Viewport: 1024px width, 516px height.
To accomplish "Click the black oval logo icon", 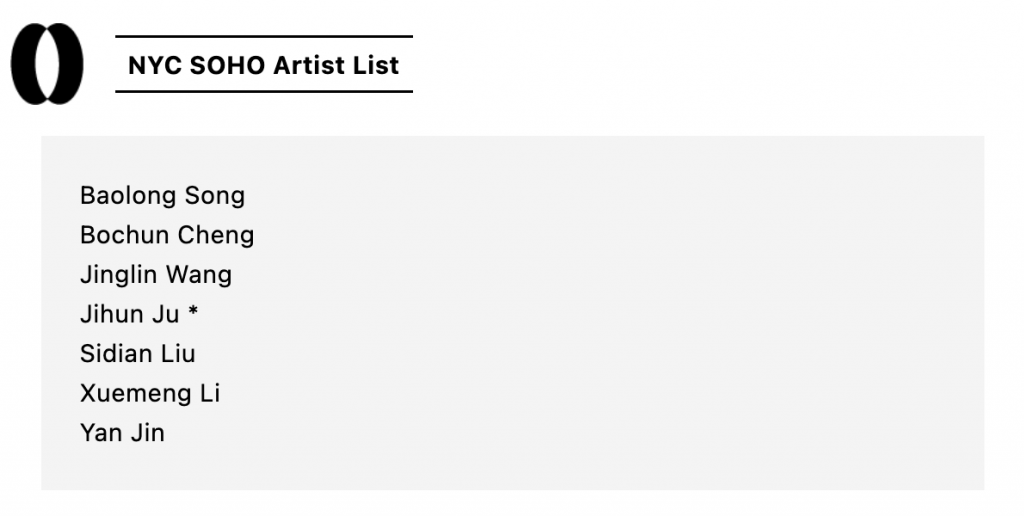I will point(46,64).
